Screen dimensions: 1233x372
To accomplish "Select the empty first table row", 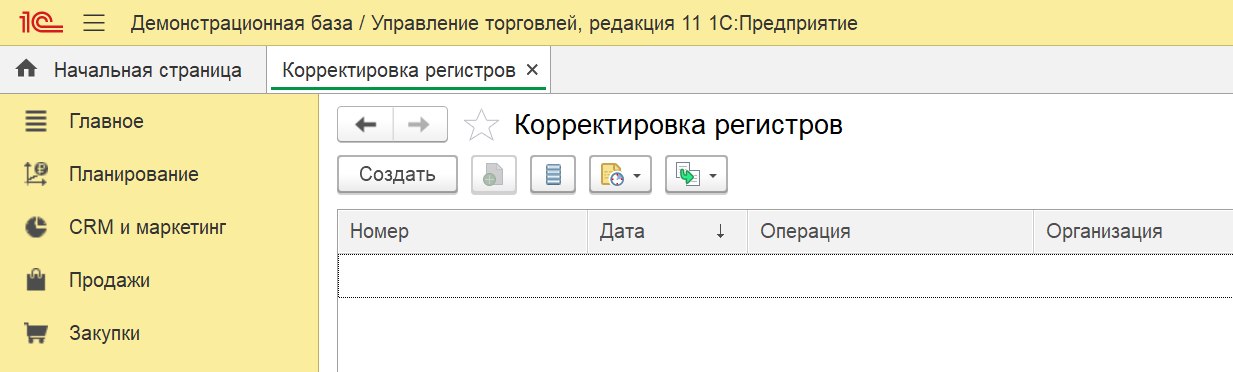I will pos(785,276).
